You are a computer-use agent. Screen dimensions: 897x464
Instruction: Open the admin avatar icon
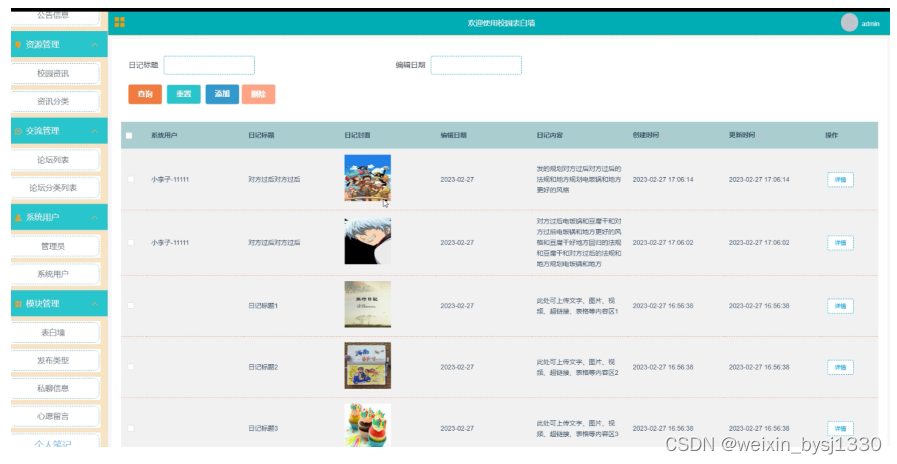pos(849,23)
